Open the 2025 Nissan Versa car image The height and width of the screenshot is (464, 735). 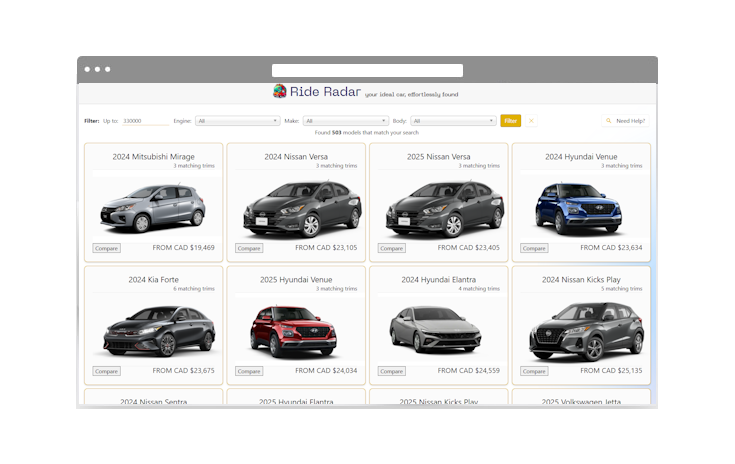click(444, 209)
